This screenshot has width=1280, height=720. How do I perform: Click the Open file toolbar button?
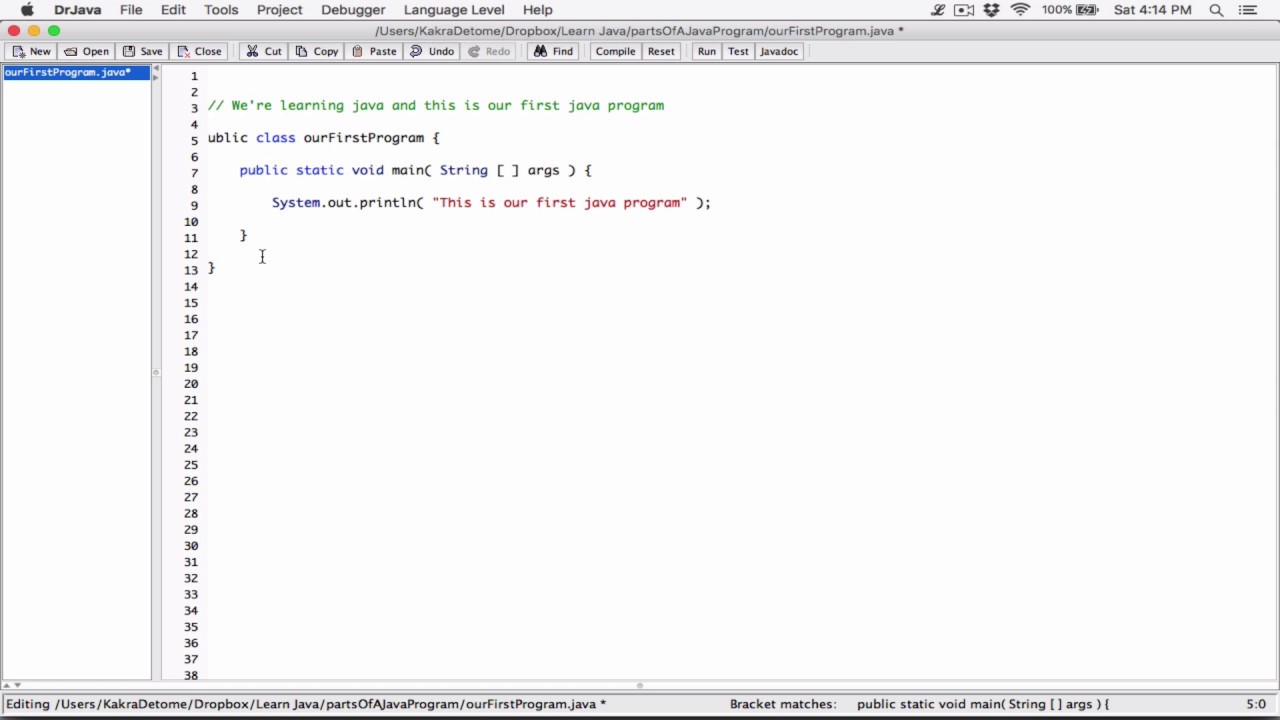86,51
